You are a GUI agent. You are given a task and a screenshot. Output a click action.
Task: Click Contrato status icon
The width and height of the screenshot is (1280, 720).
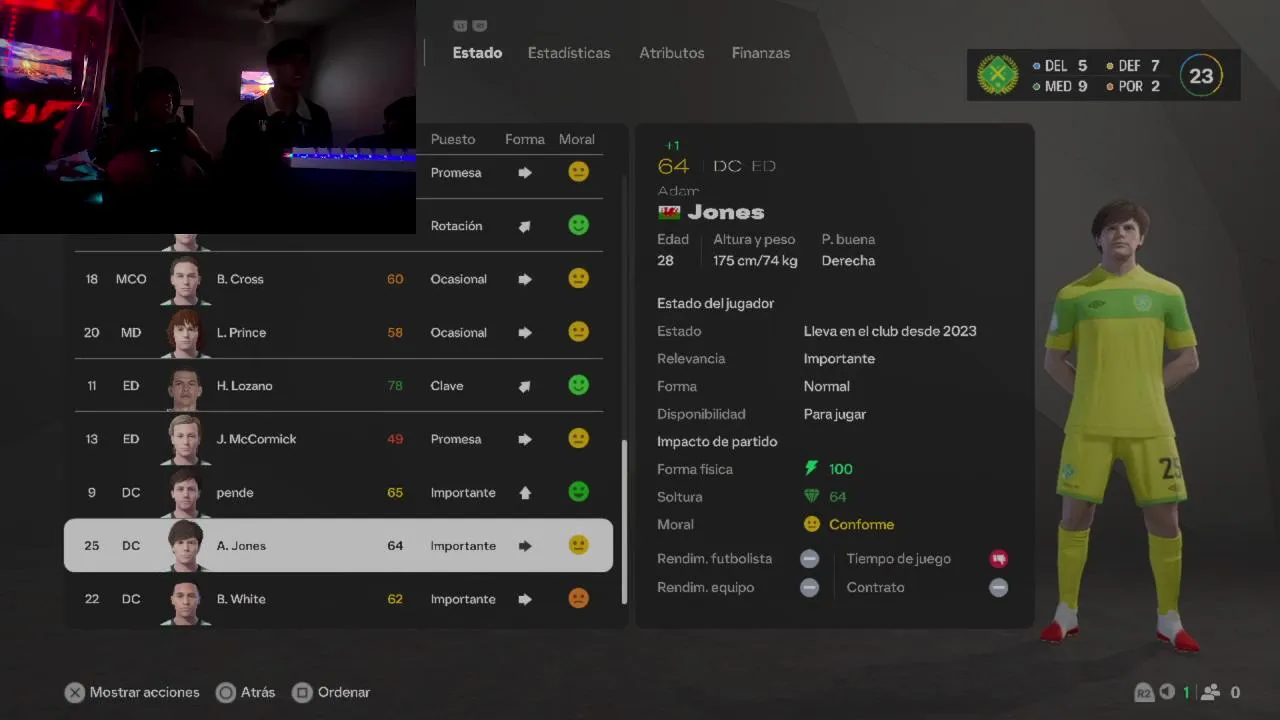click(x=998, y=587)
